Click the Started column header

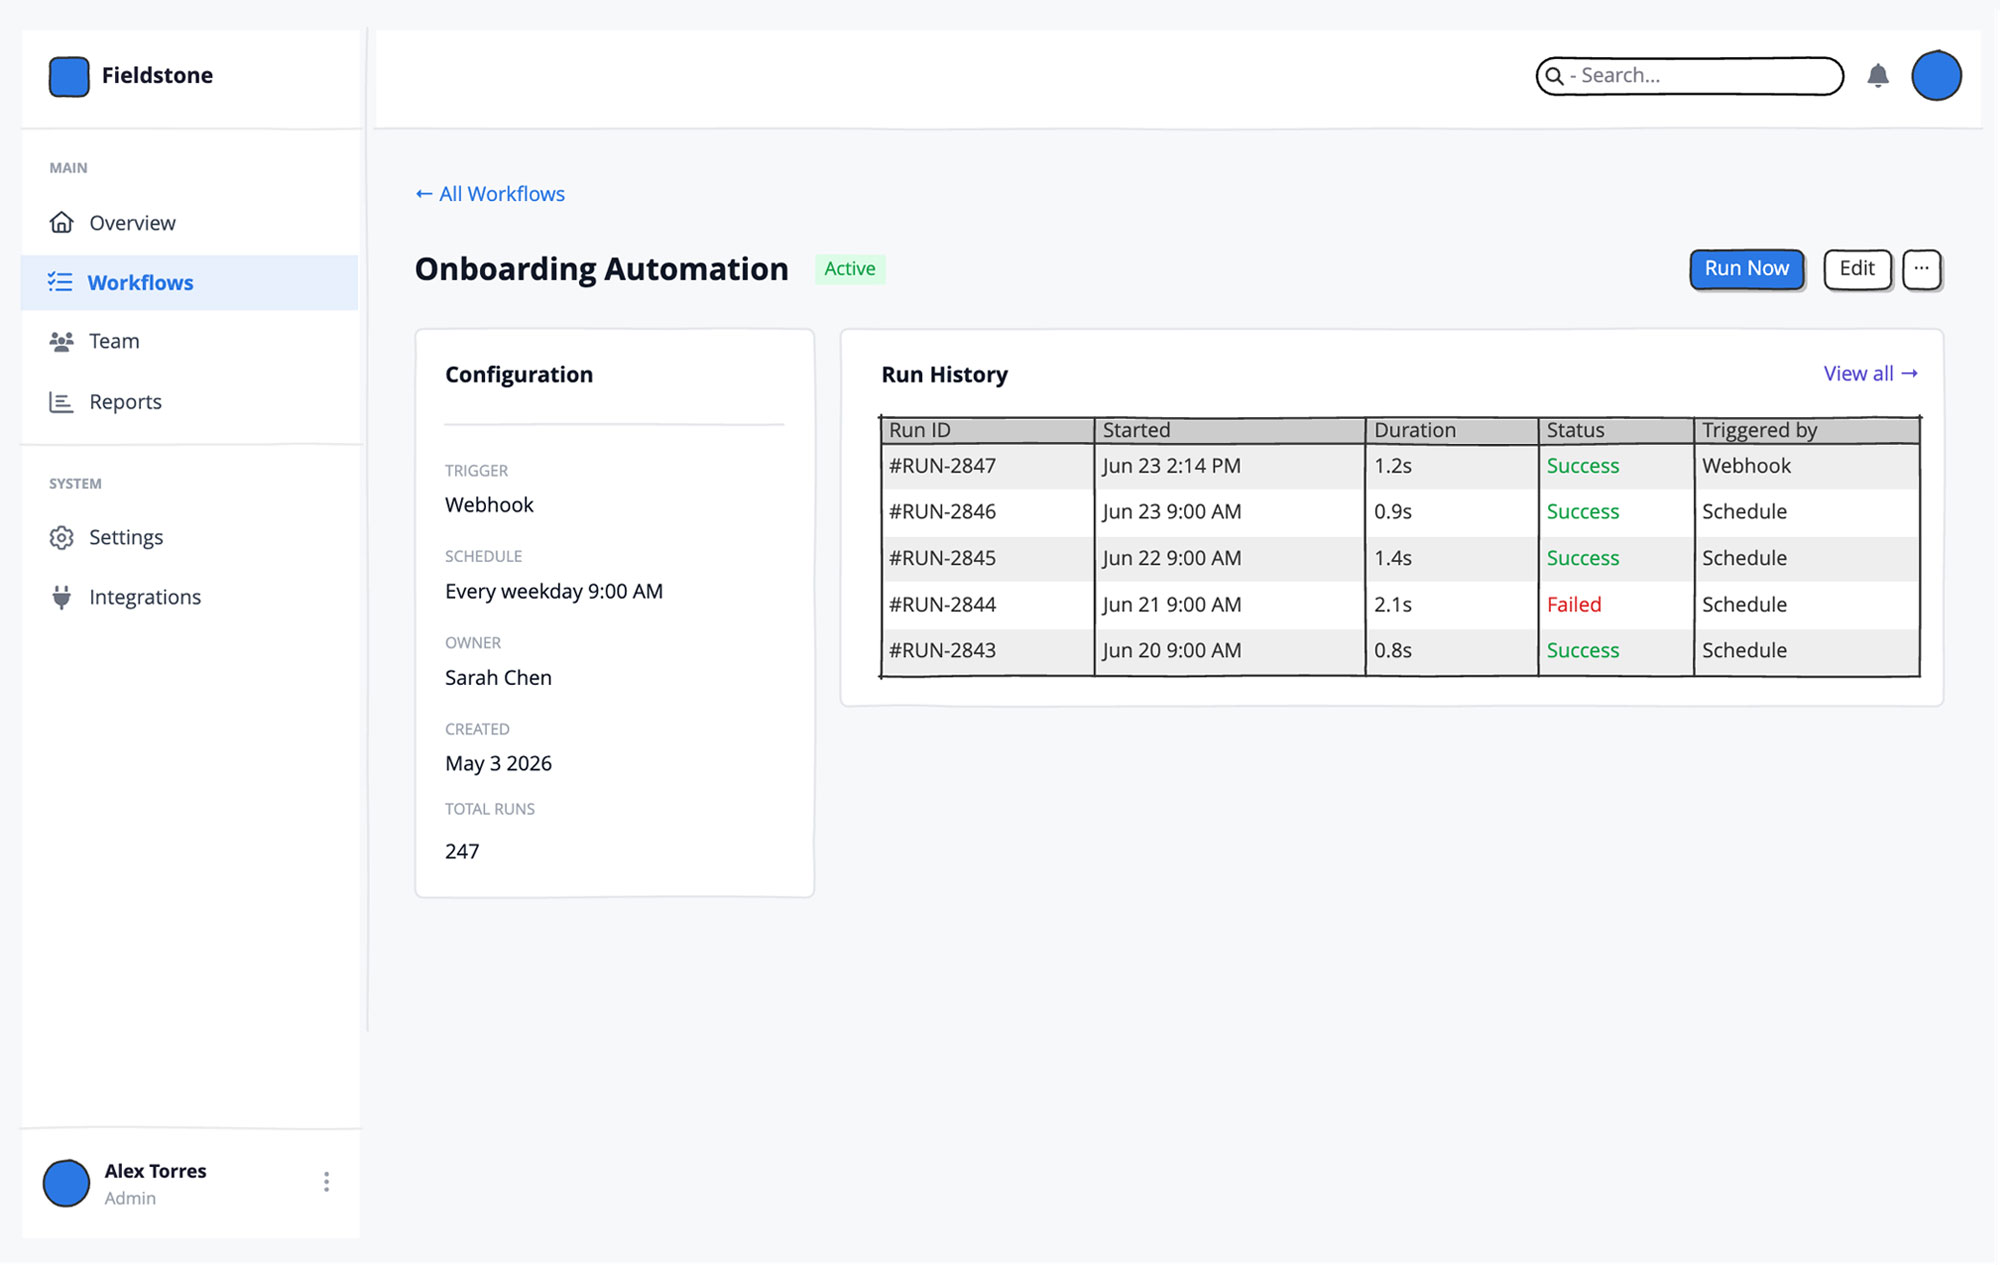point(1230,430)
